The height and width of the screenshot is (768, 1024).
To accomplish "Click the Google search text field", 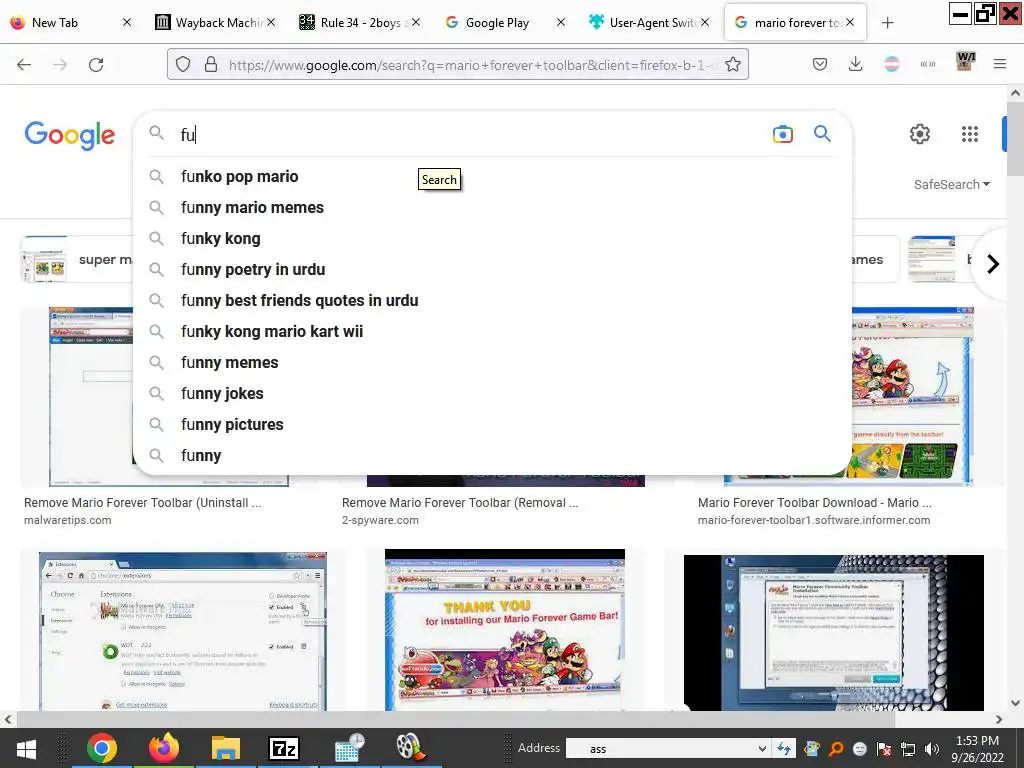I will (x=470, y=135).
